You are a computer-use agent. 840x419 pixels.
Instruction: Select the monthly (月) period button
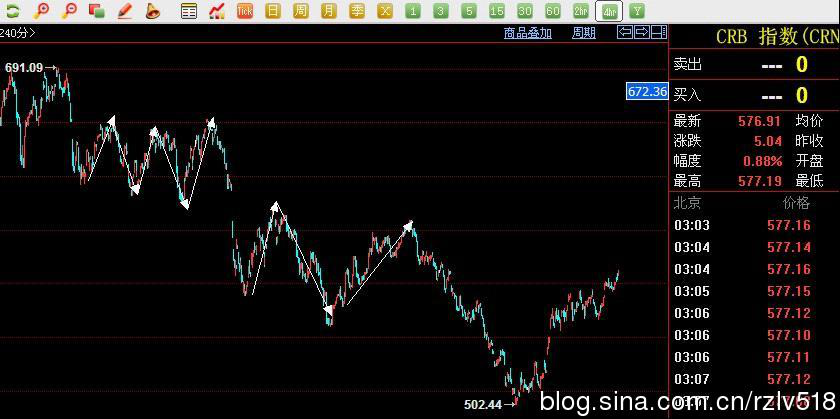[x=329, y=11]
